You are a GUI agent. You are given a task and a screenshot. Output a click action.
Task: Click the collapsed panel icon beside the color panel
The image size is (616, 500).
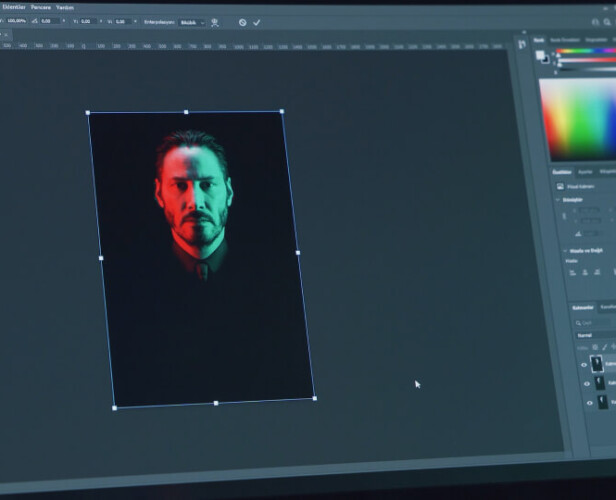pyautogui.click(x=523, y=42)
